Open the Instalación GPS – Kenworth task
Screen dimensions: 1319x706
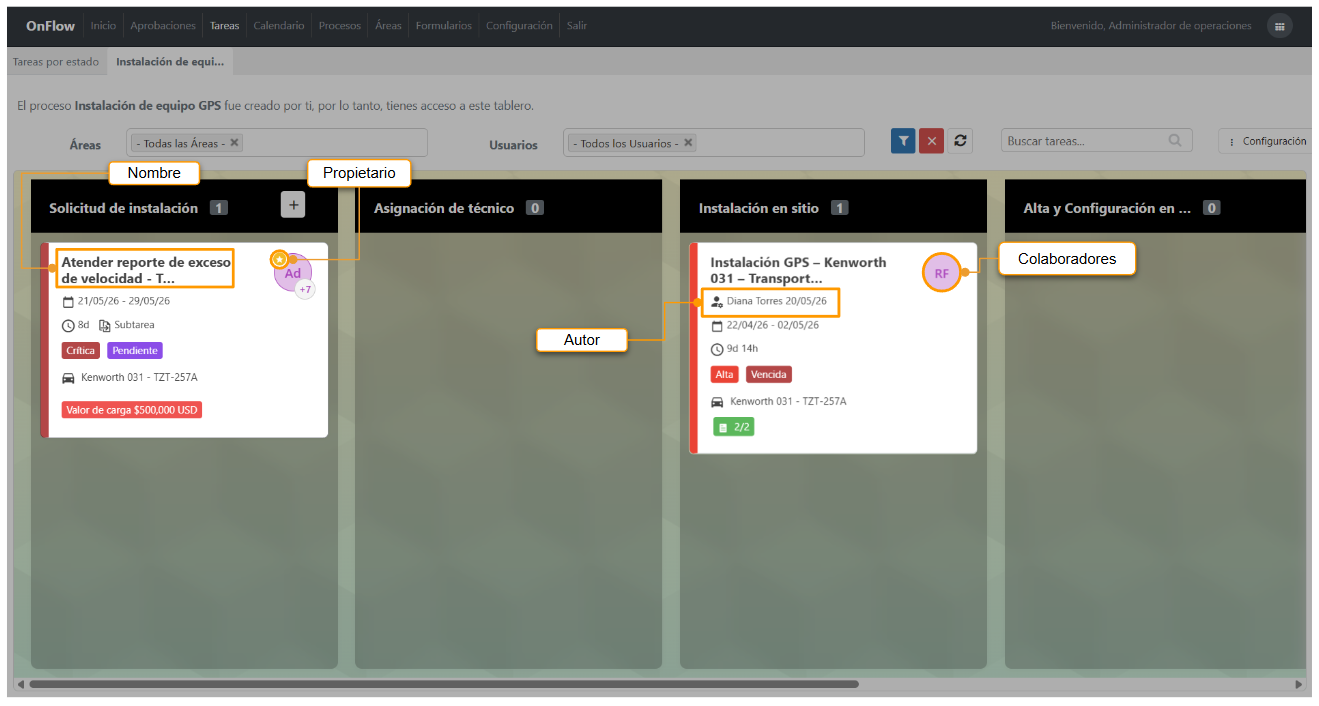point(798,270)
